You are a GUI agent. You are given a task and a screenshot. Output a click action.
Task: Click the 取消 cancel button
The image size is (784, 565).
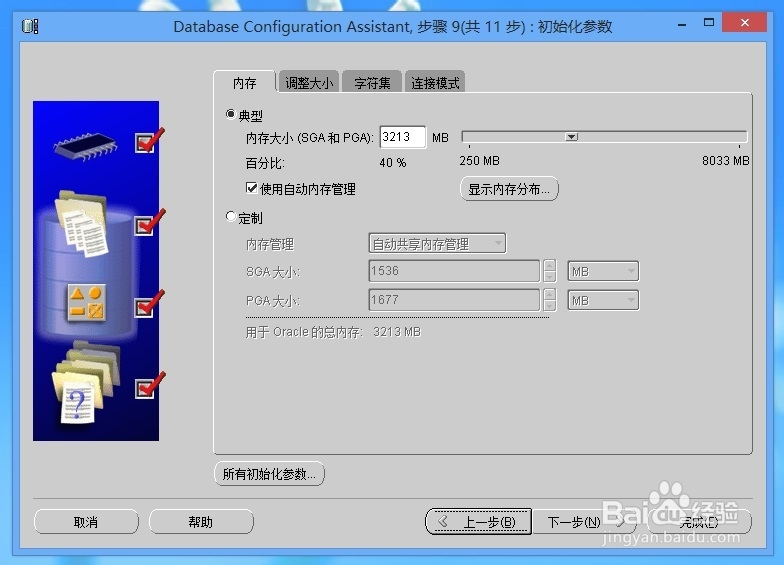(86, 522)
